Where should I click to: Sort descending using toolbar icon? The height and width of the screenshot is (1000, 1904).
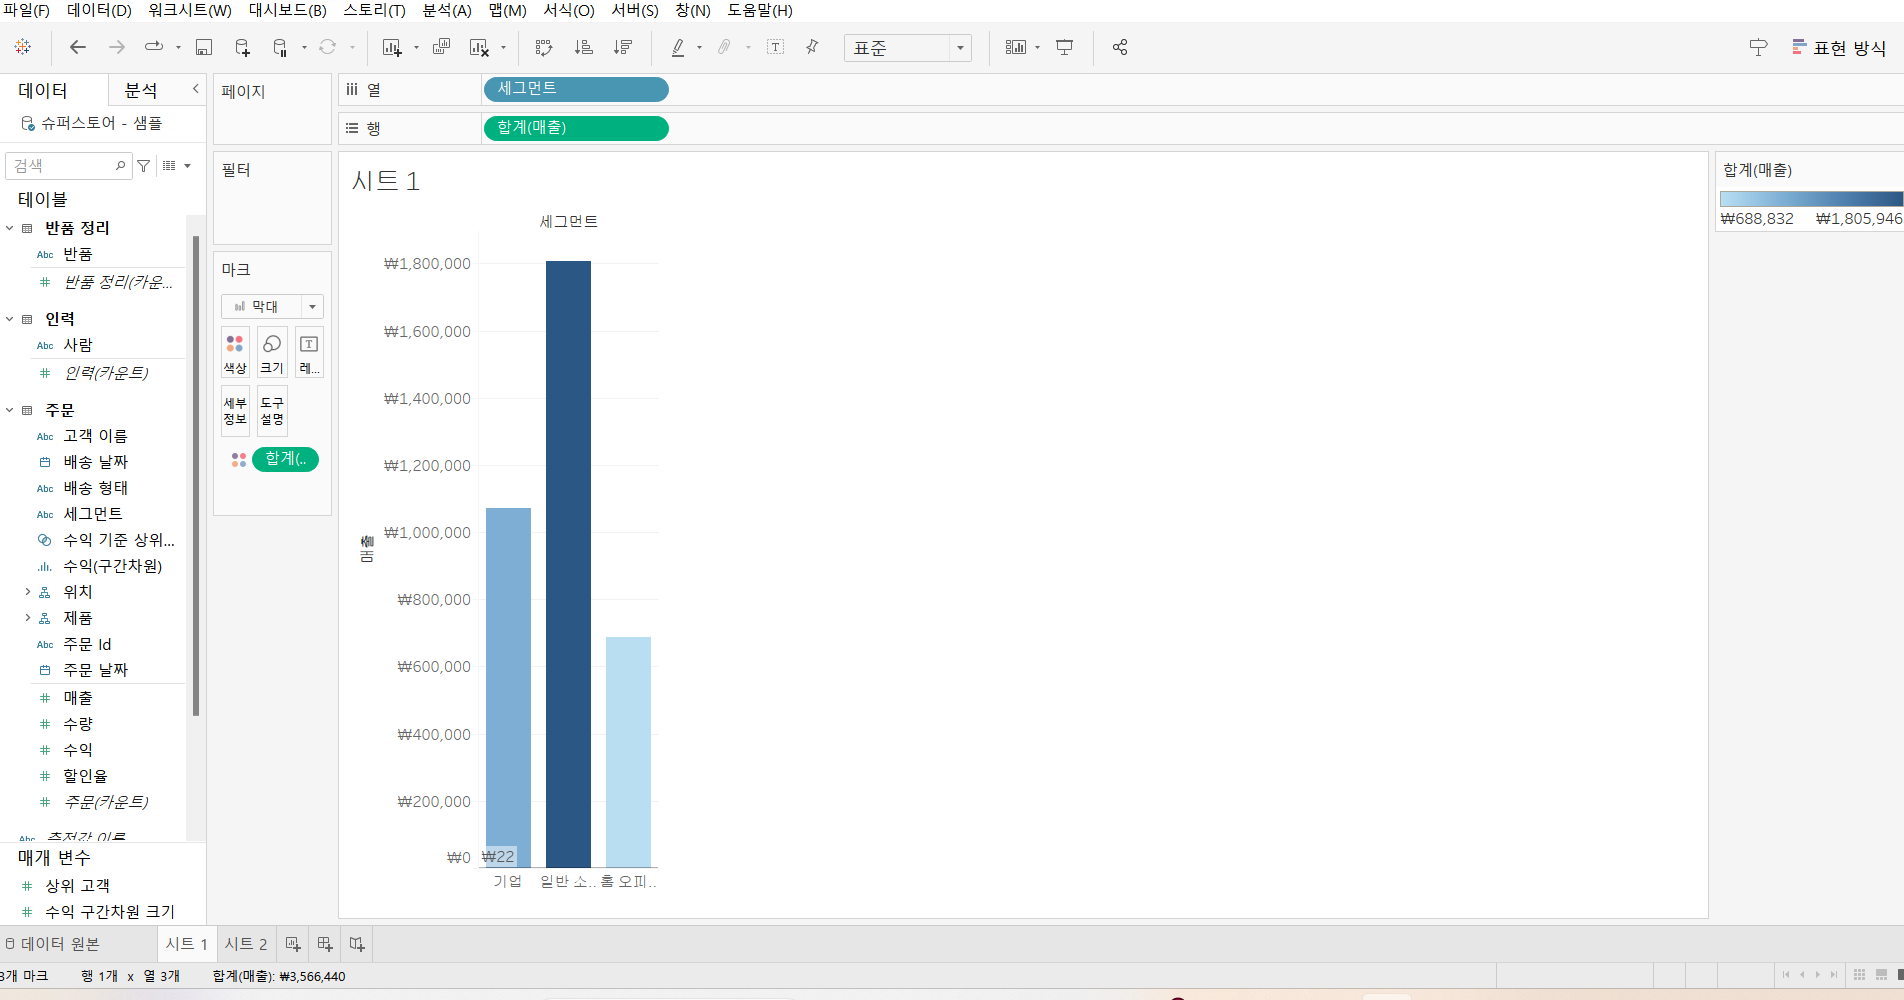pyautogui.click(x=623, y=47)
